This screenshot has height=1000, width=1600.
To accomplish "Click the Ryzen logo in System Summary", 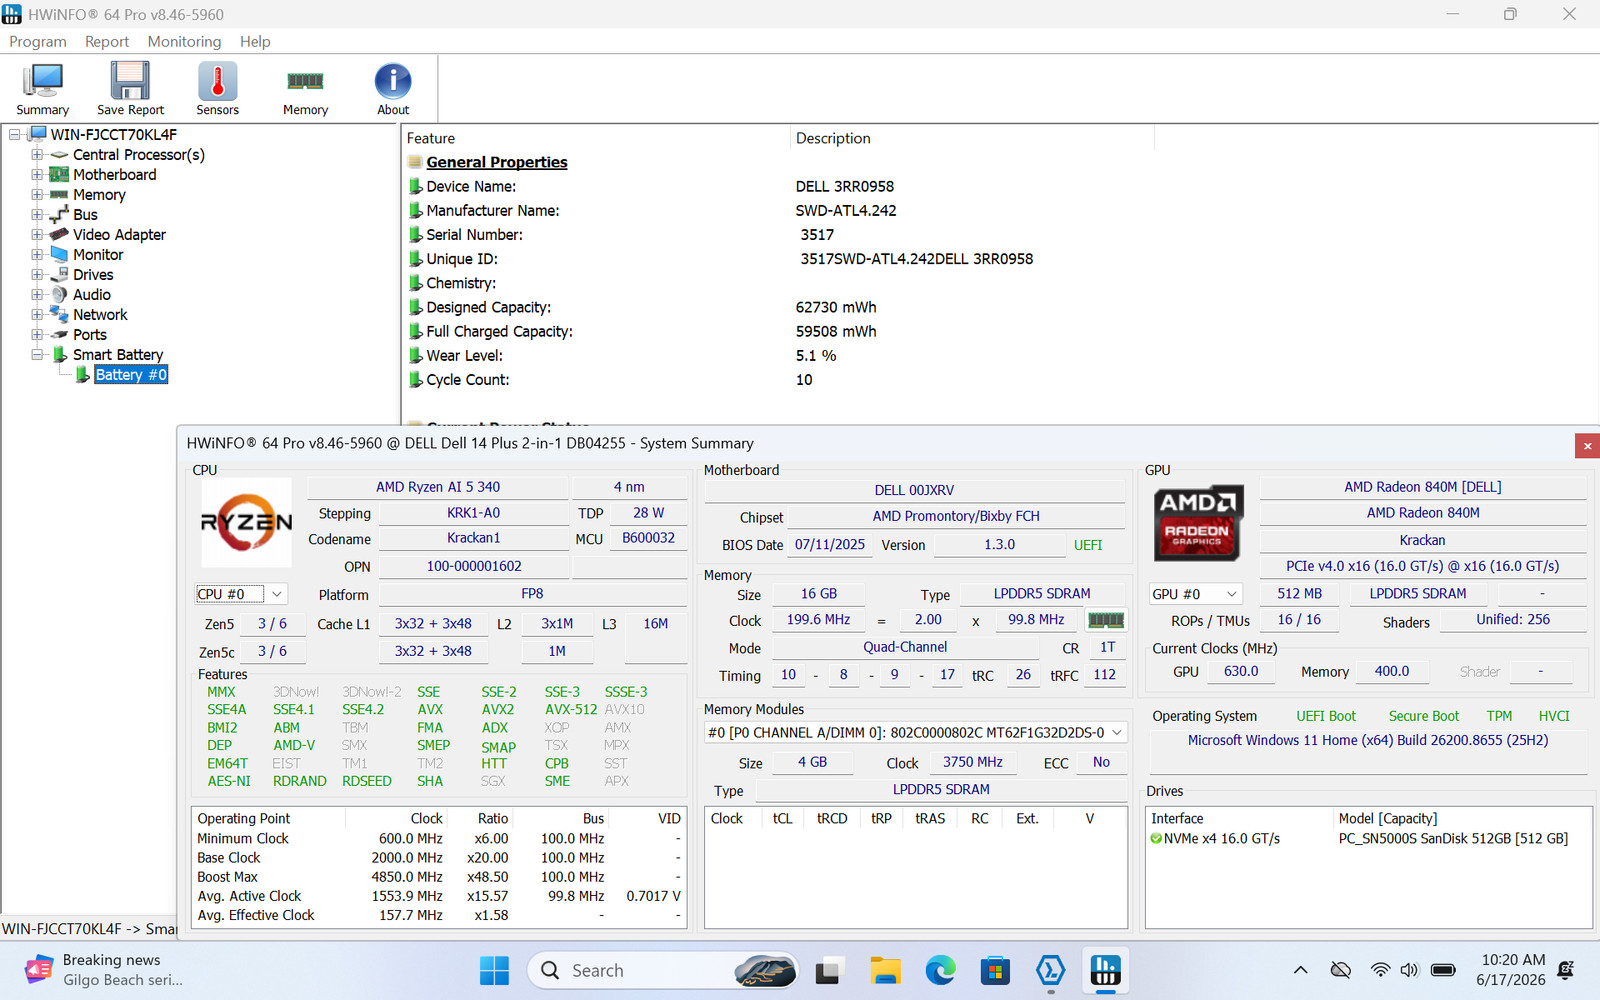I will point(246,522).
